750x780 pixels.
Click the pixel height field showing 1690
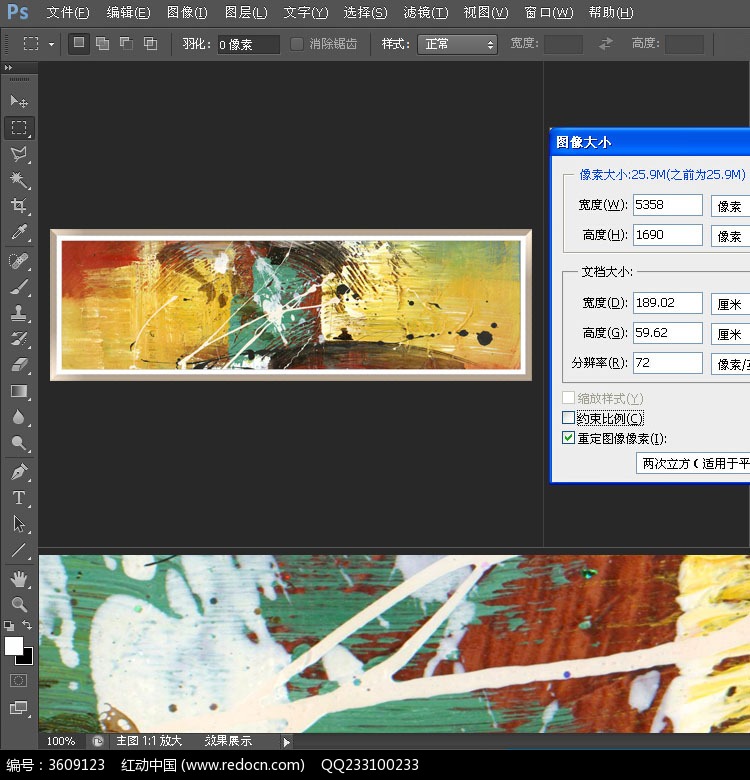667,235
